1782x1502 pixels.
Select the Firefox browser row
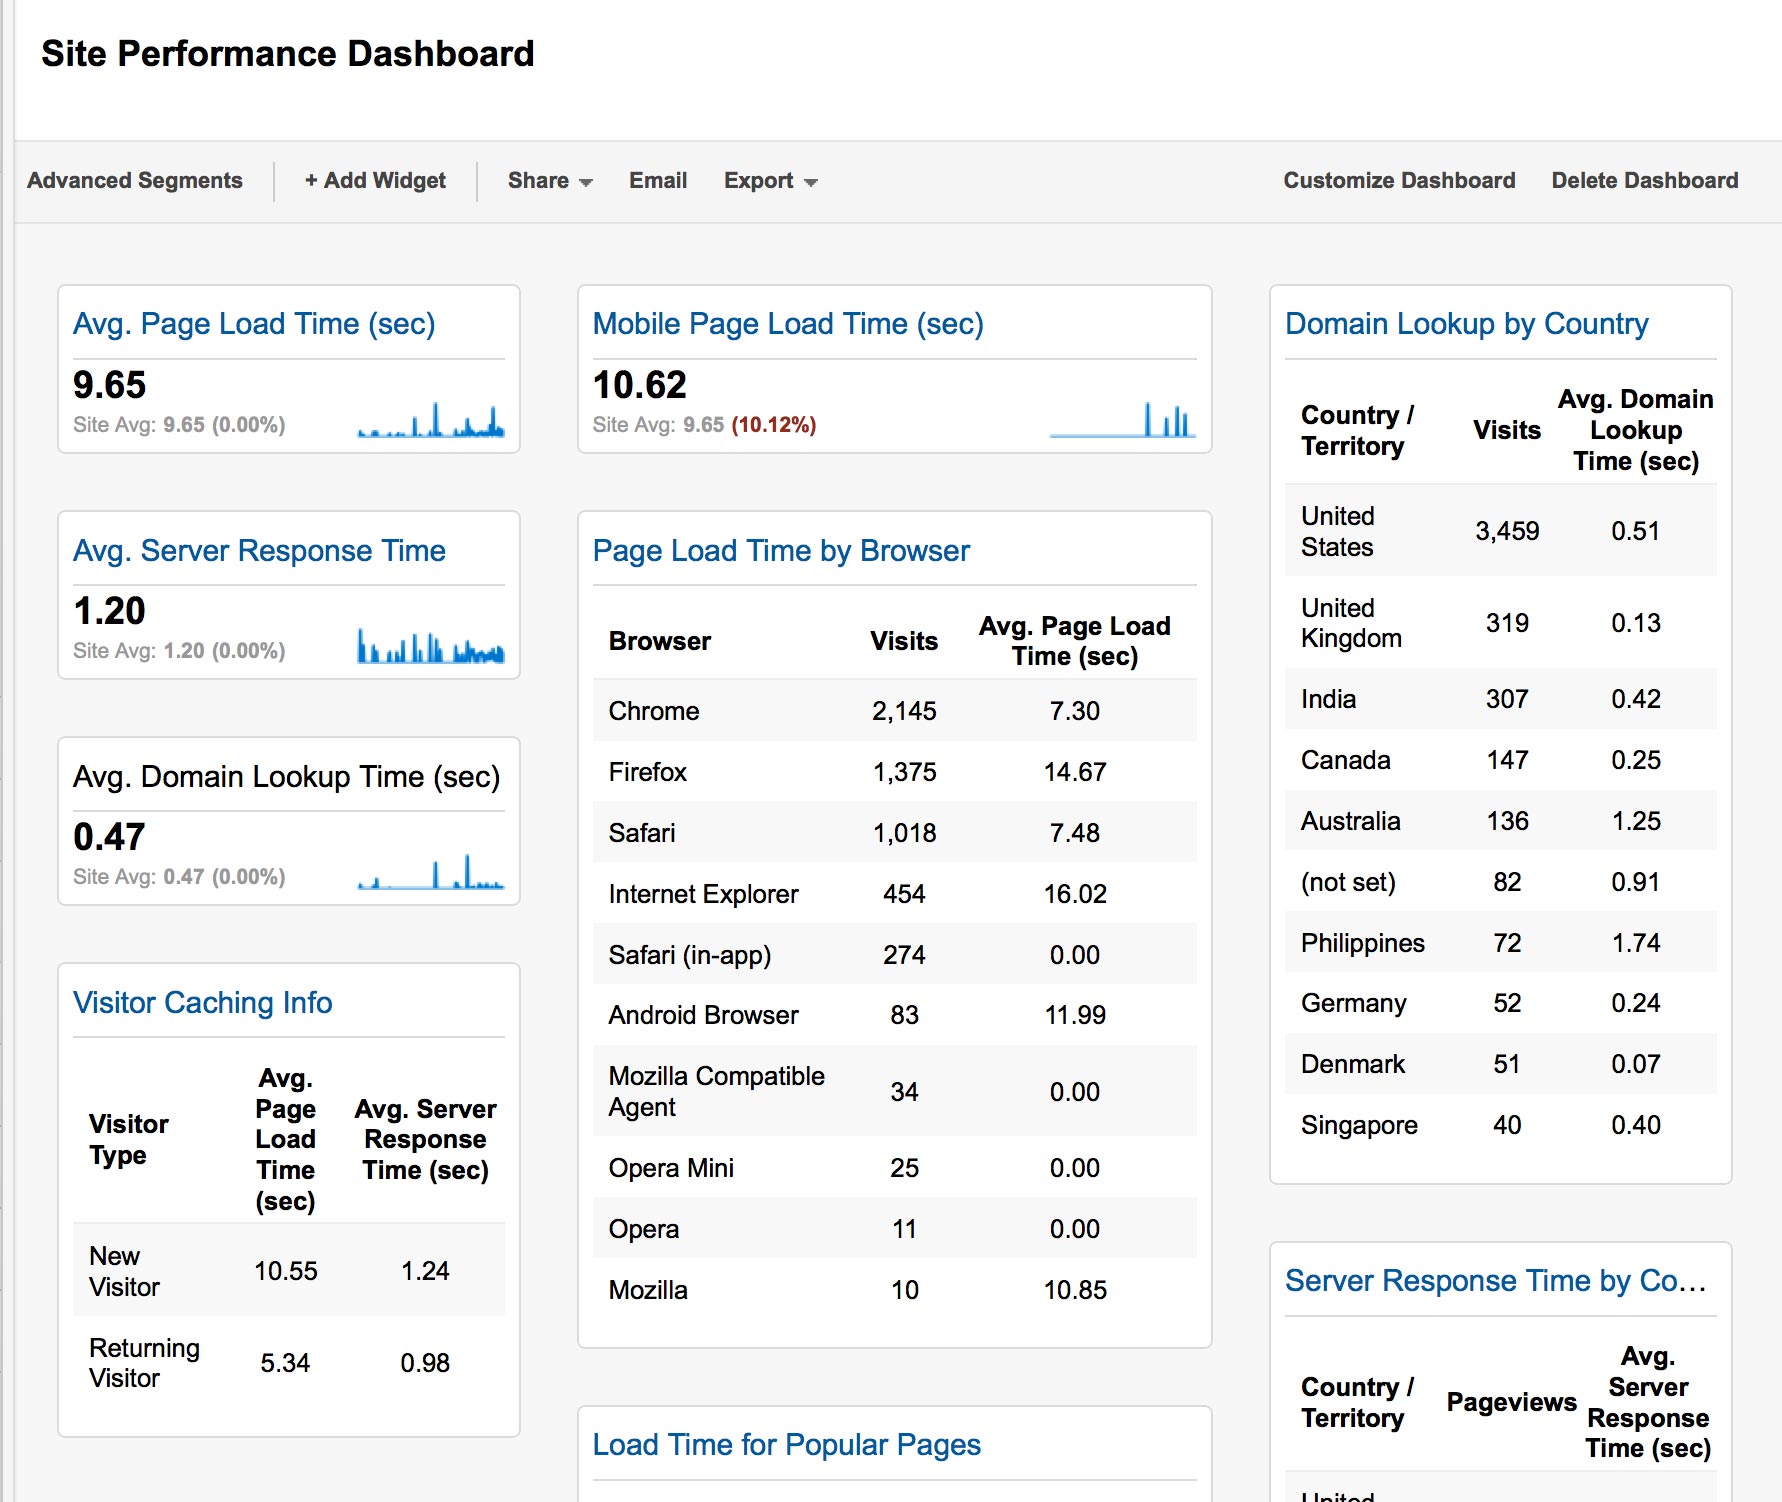895,772
